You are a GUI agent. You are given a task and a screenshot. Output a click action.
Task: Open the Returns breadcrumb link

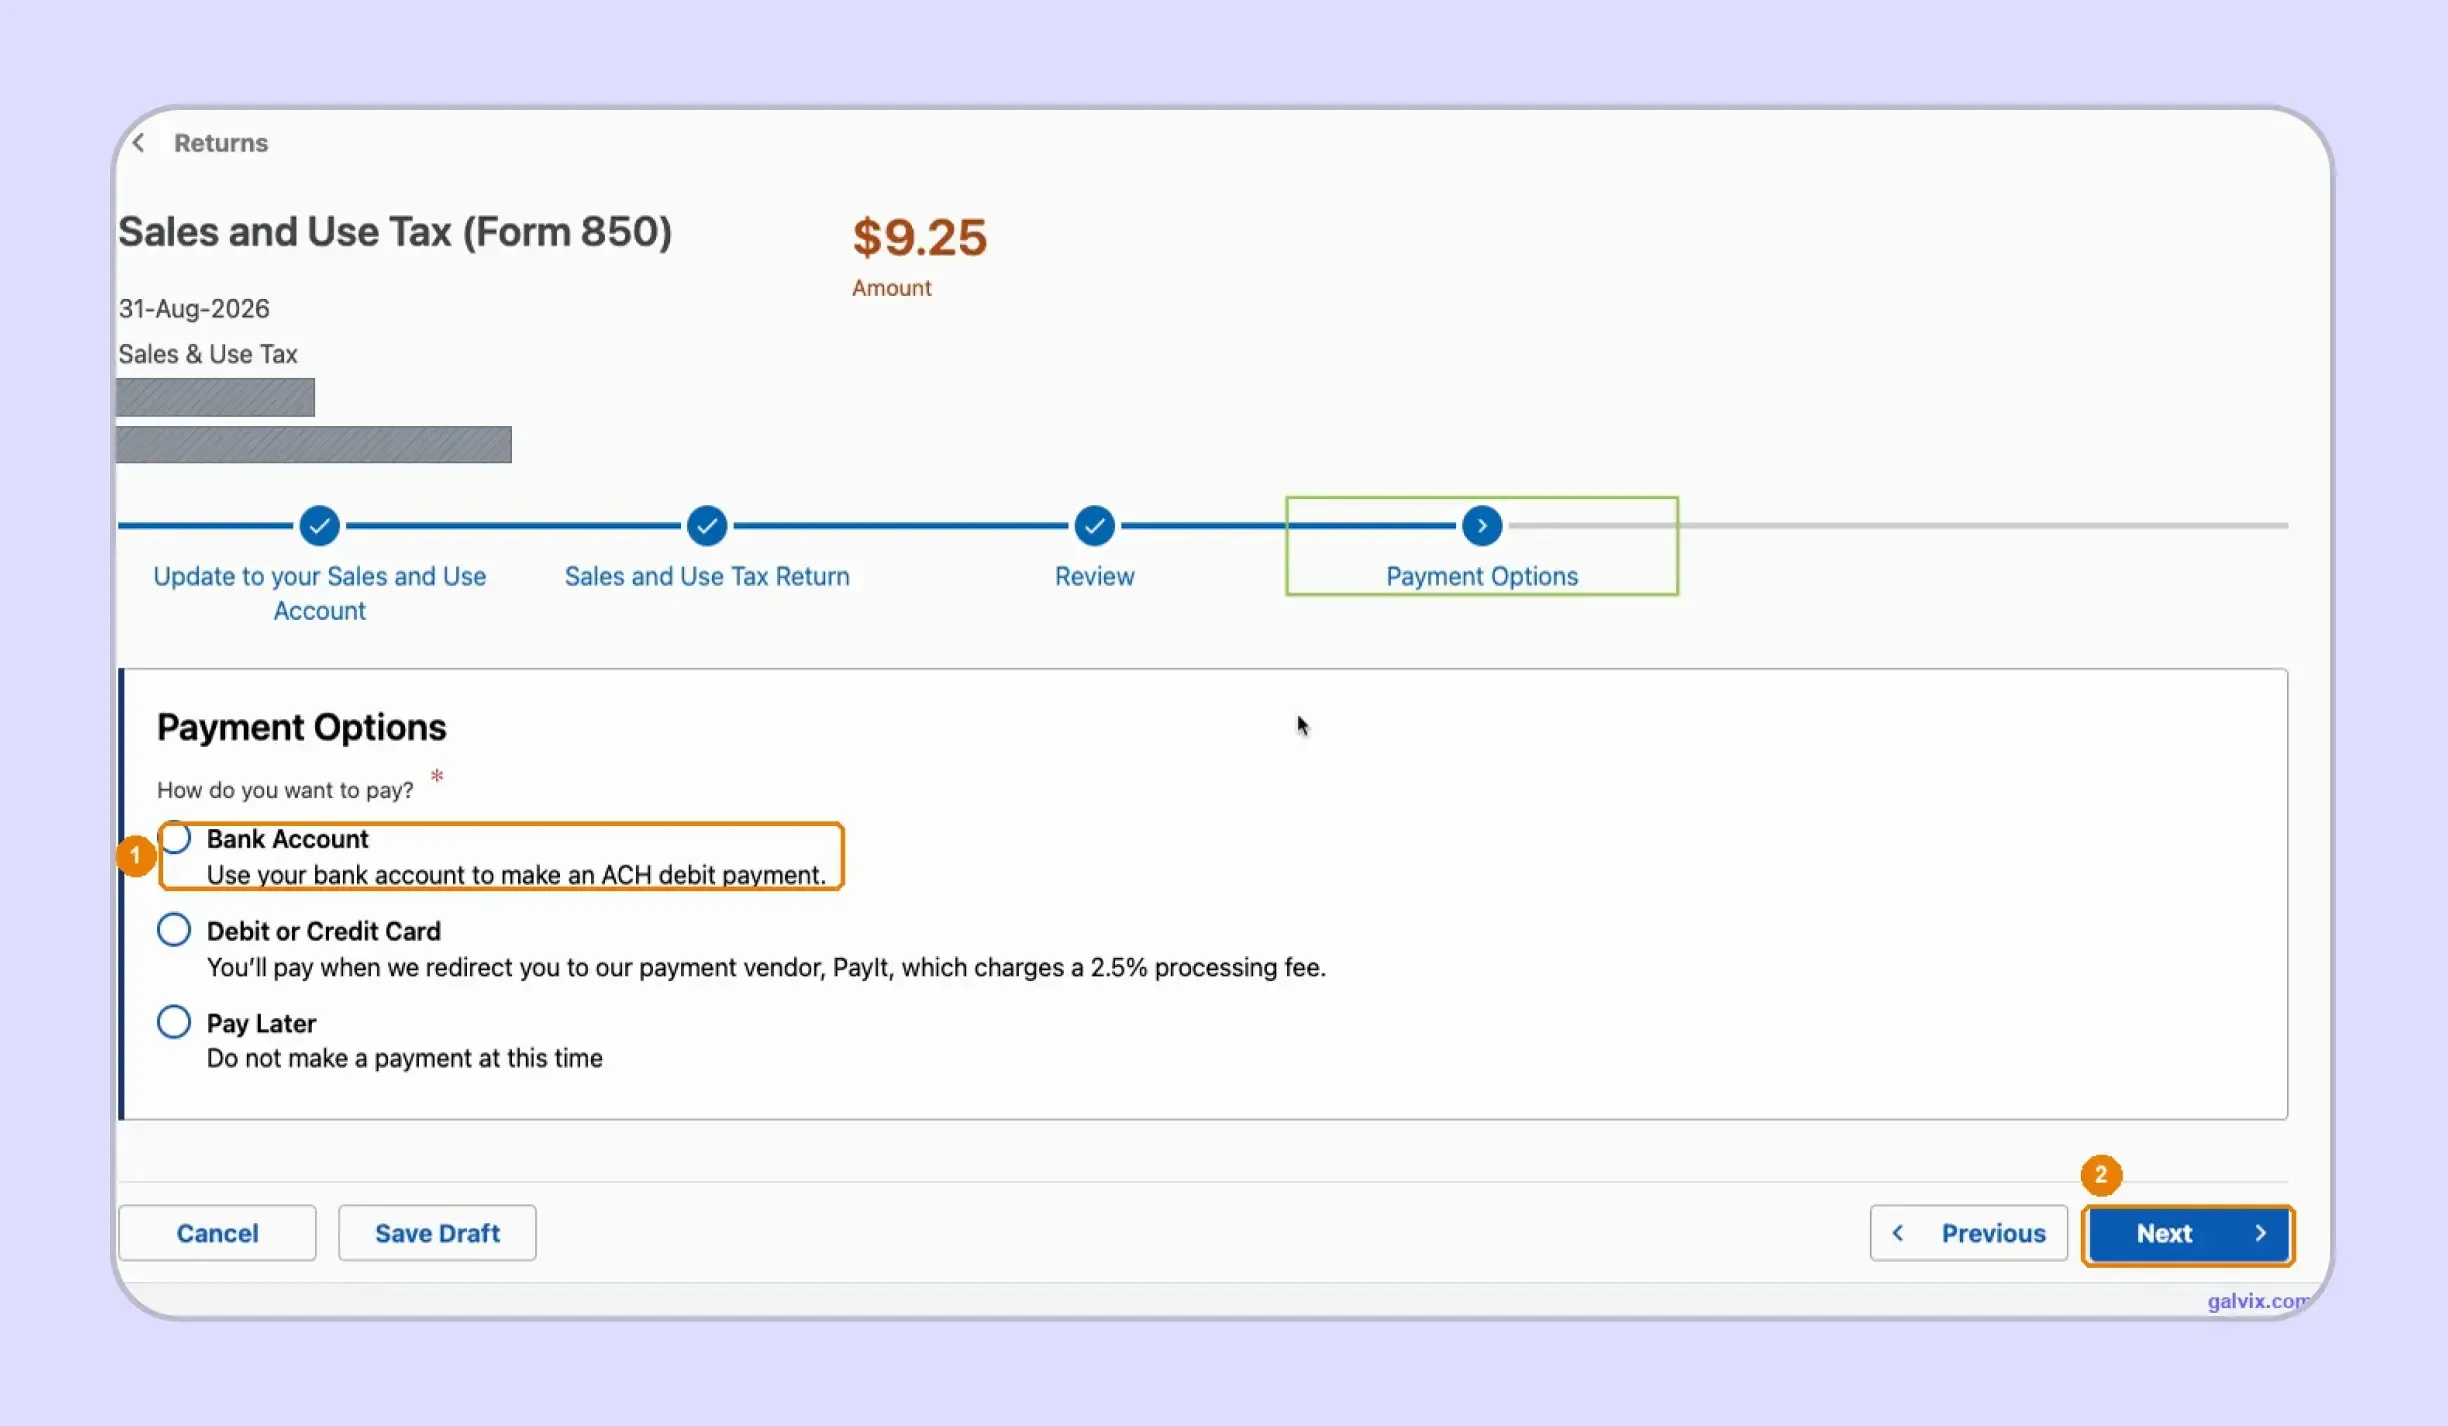point(221,143)
